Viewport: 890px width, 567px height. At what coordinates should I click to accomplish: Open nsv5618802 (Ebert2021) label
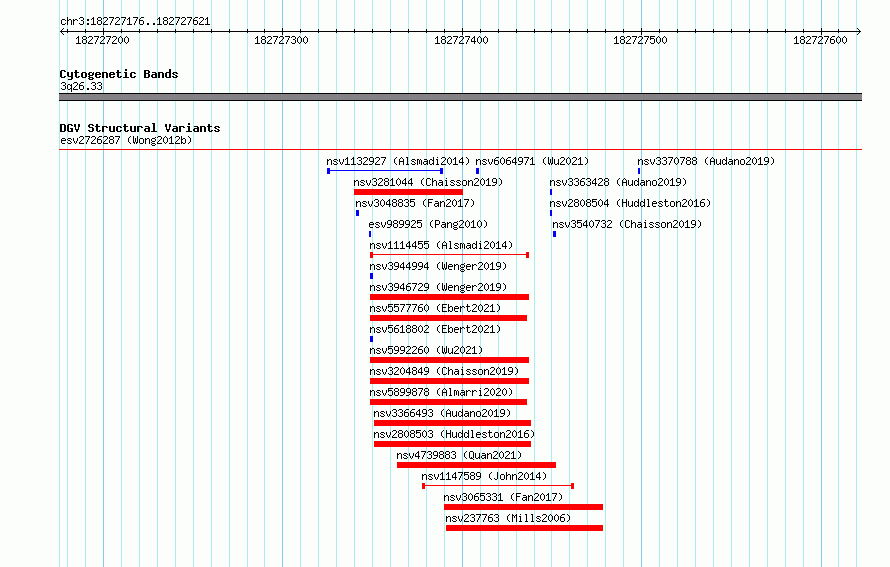(435, 329)
